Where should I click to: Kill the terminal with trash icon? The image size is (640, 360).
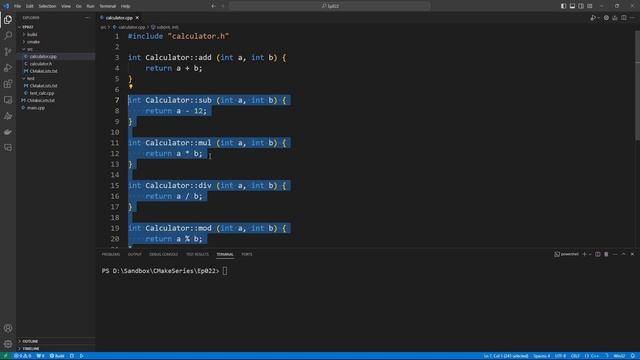coord(606,254)
